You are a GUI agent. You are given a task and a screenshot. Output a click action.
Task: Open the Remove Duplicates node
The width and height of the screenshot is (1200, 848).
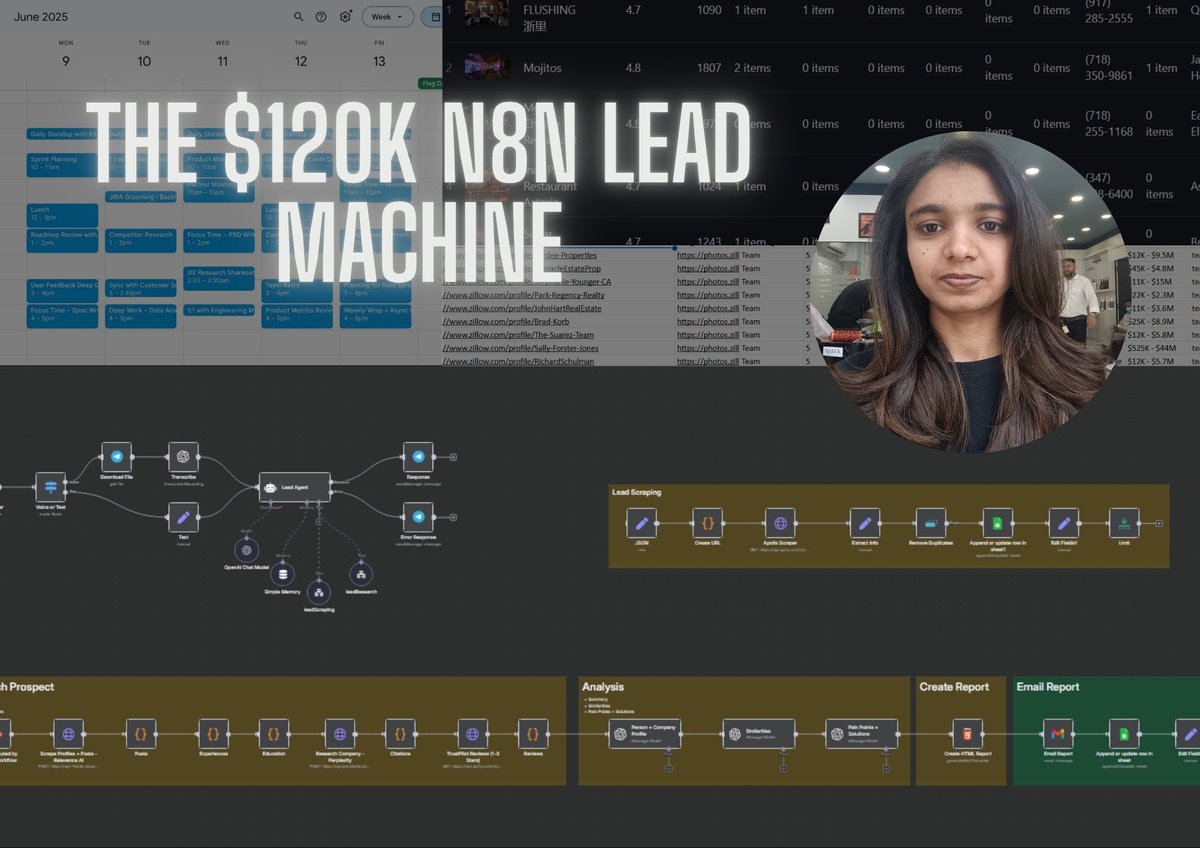pos(930,523)
